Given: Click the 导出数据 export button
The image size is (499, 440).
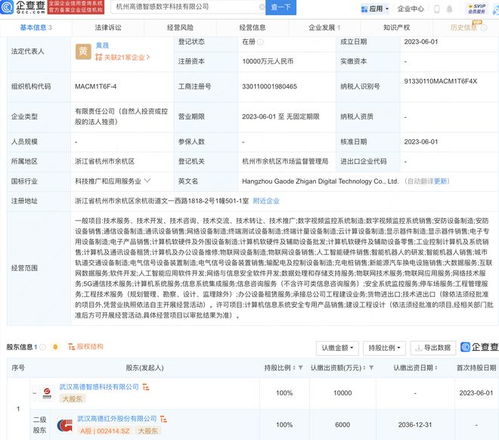Looking at the screenshot, I should pyautogui.click(x=433, y=348).
